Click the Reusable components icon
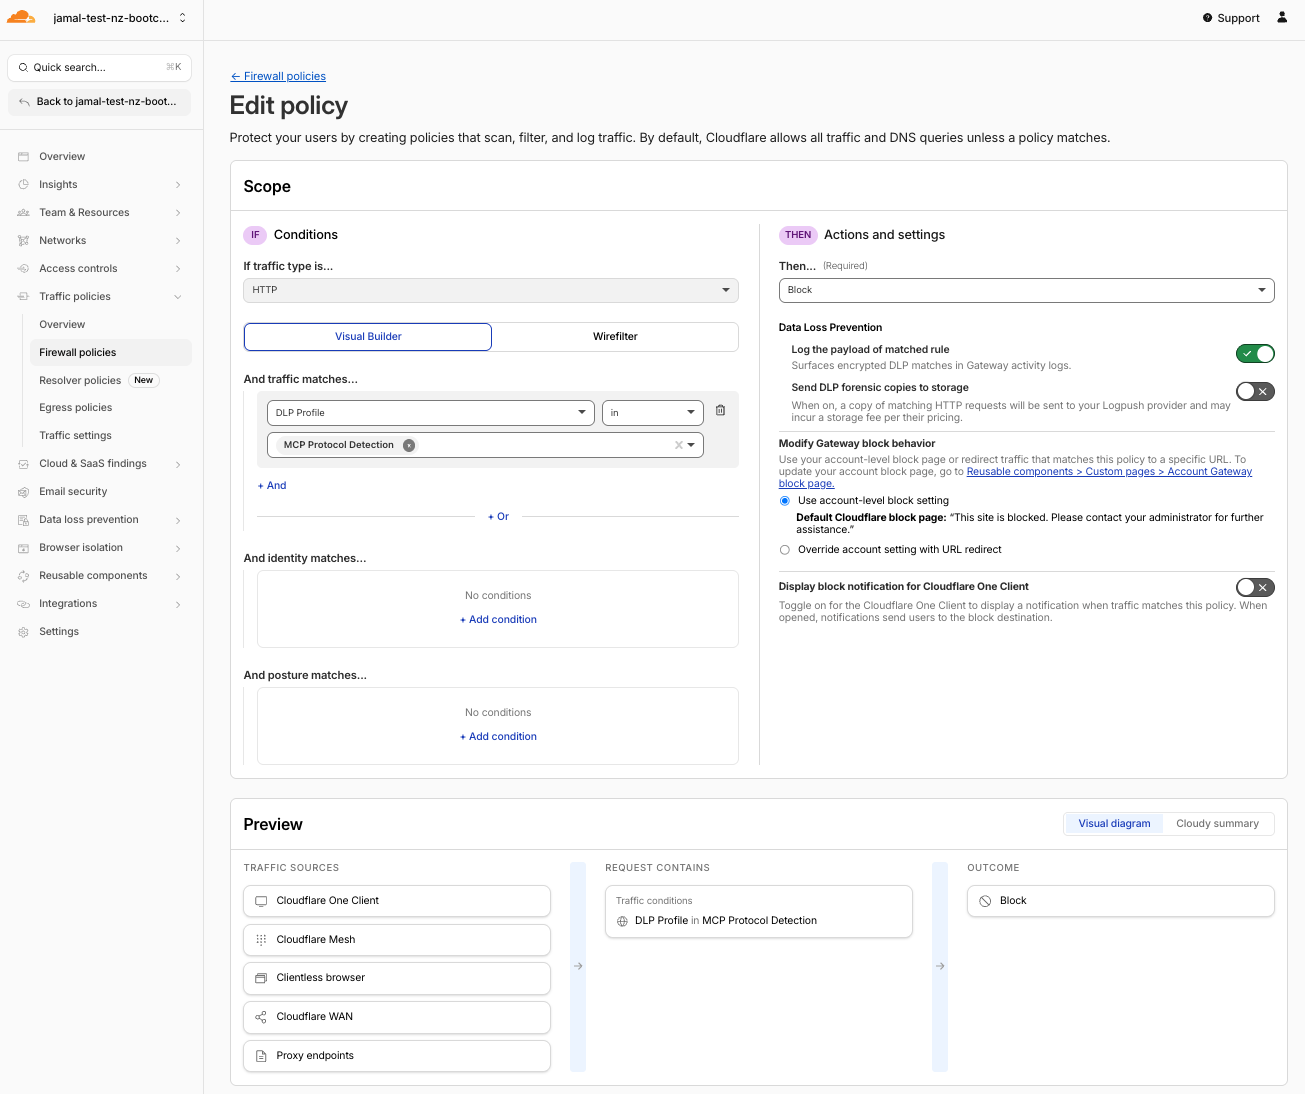 point(23,576)
